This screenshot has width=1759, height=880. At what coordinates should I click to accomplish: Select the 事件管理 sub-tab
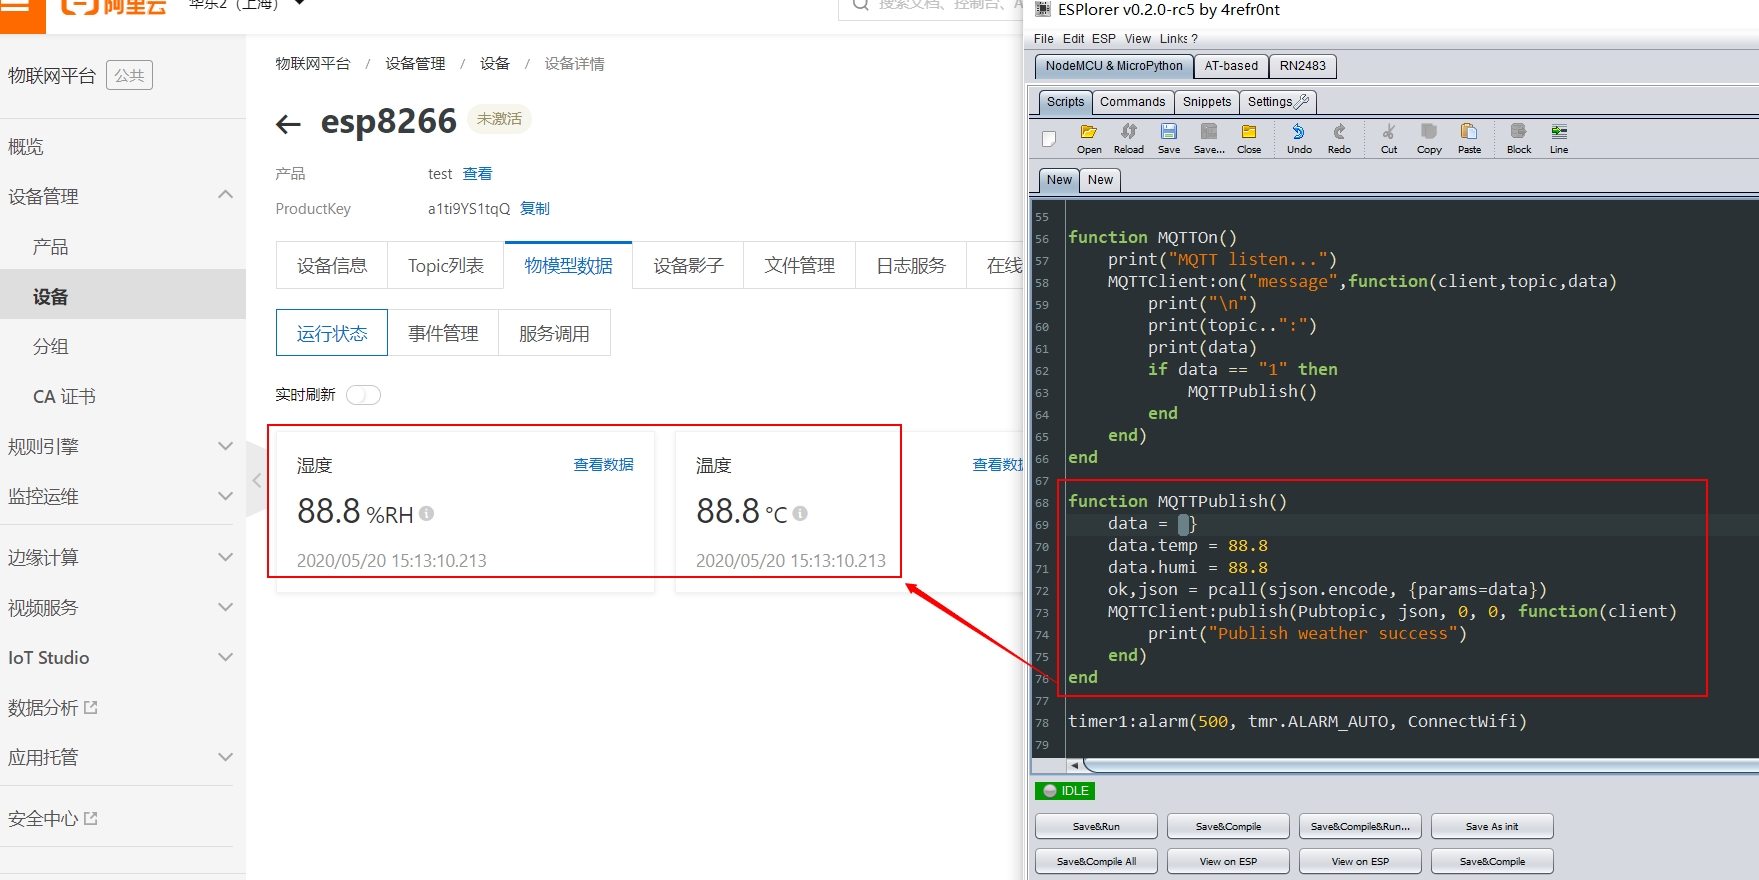point(443,333)
